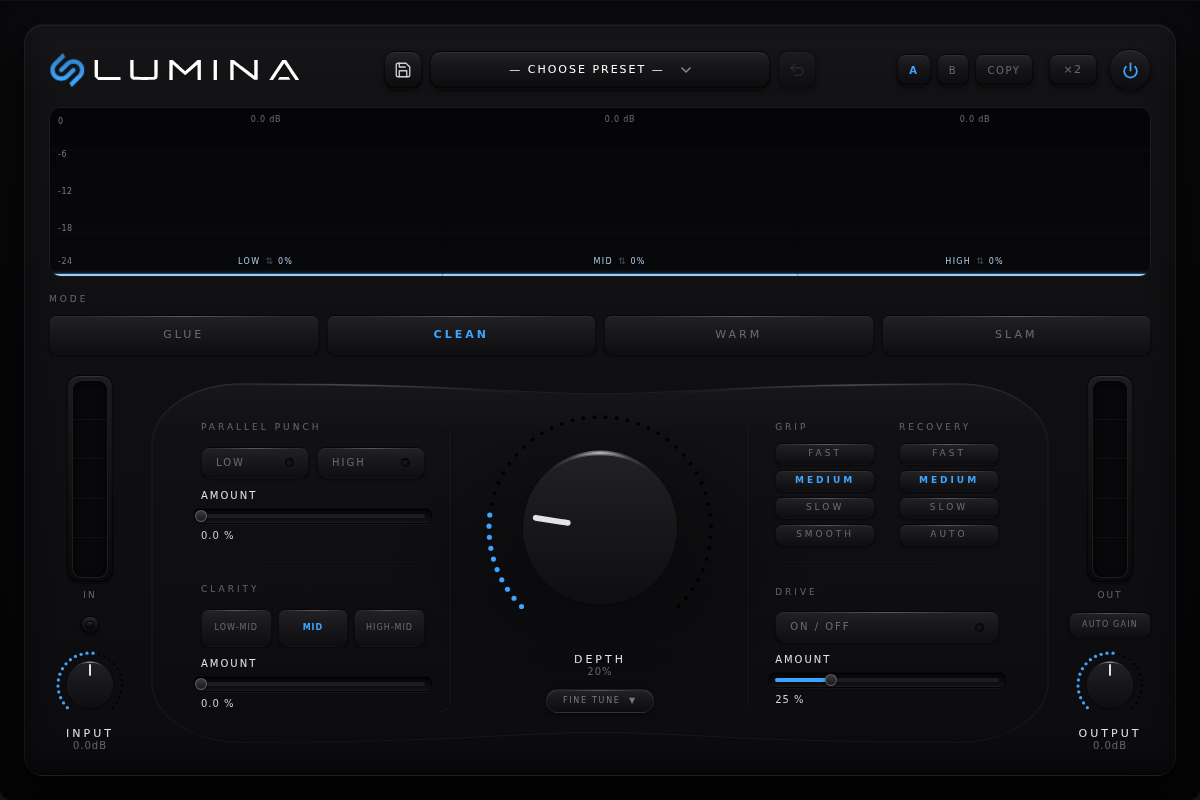Open the Choose Preset dropdown
Screen dimensions: 1200x800
[600, 70]
